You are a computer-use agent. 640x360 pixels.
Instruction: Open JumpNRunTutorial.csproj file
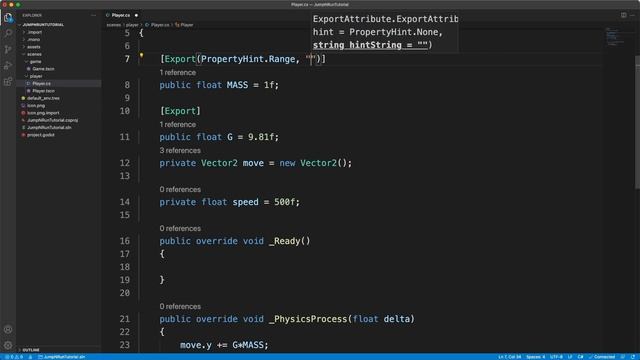coord(53,120)
